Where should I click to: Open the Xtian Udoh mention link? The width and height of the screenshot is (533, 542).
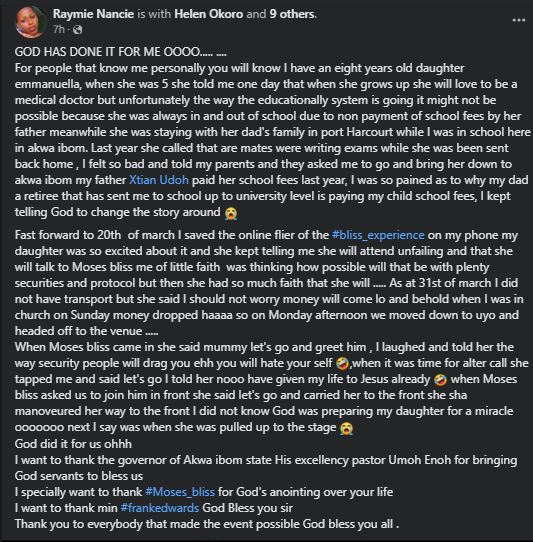(159, 180)
